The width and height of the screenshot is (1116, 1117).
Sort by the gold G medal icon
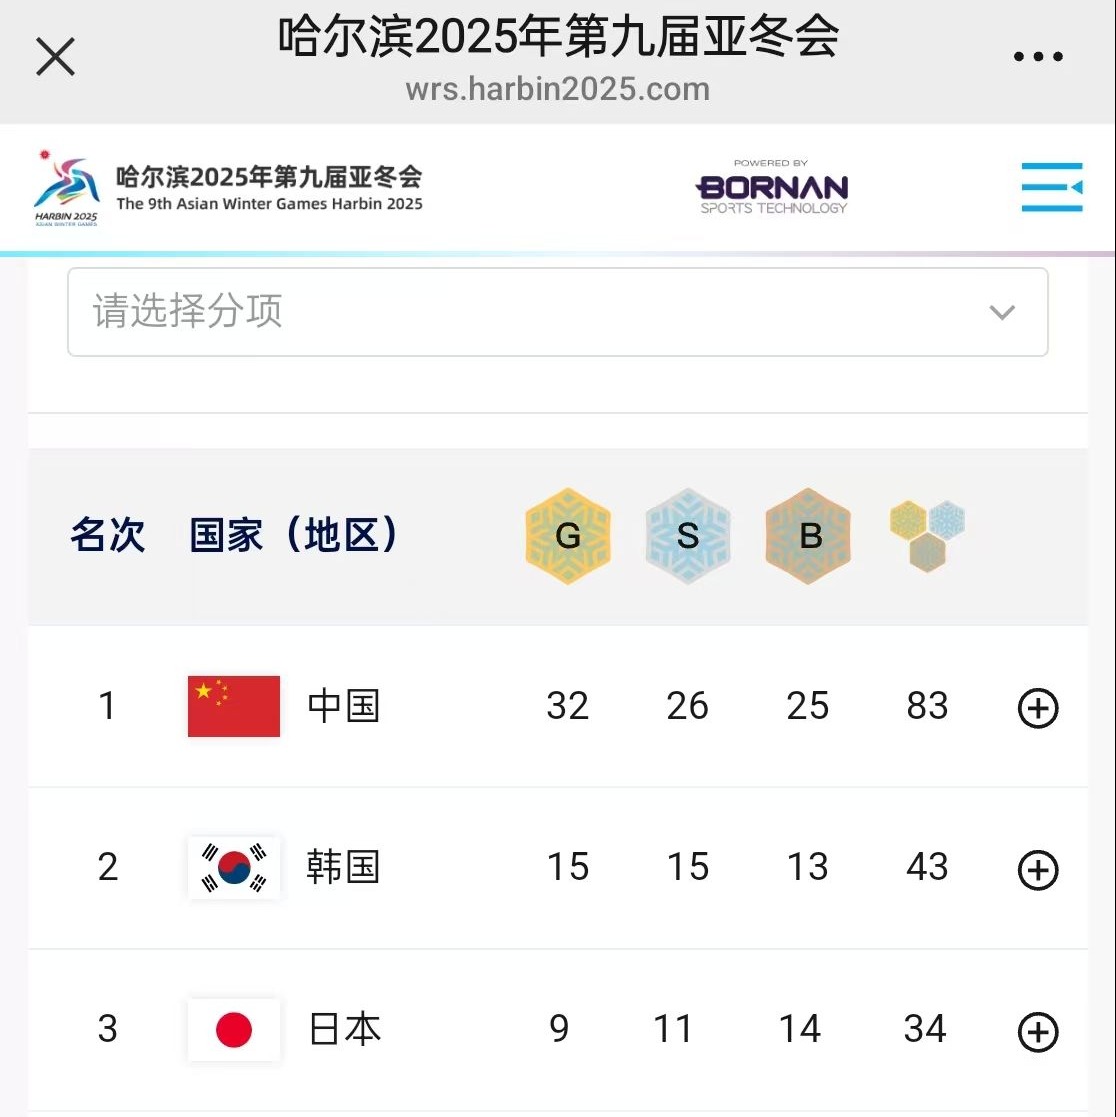[x=568, y=536]
